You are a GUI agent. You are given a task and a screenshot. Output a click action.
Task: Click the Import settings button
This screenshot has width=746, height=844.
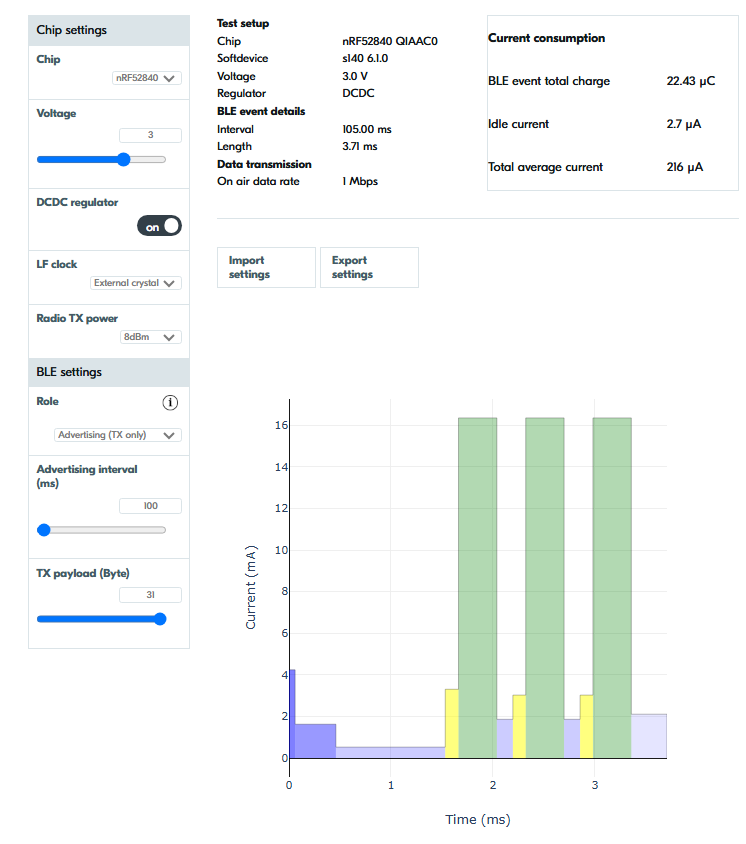[266, 268]
